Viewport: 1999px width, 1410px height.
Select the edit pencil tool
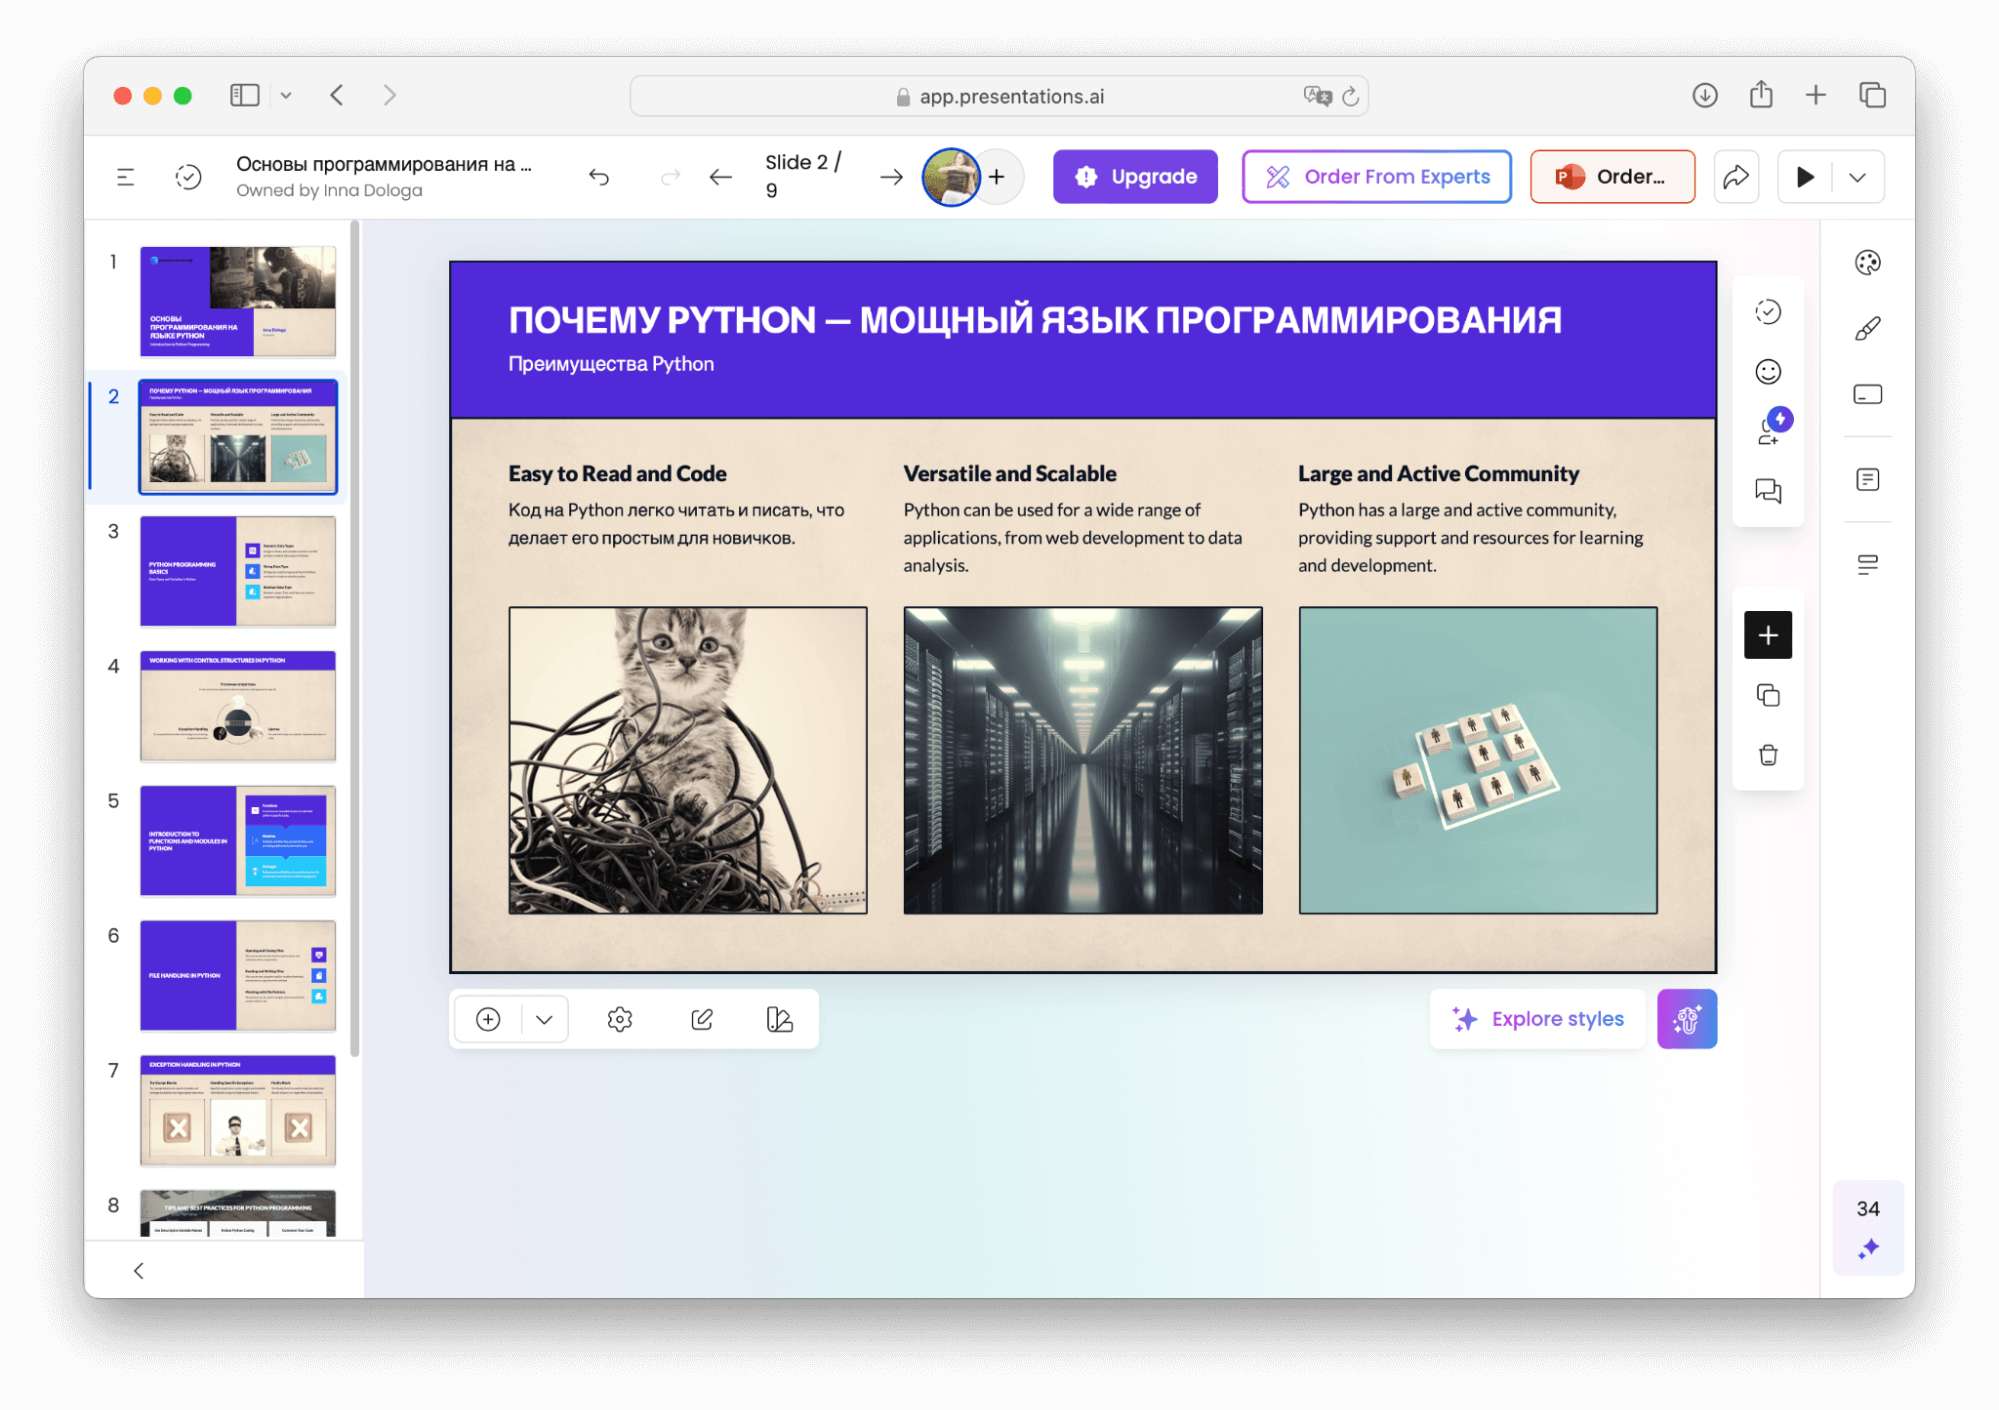pos(701,1018)
